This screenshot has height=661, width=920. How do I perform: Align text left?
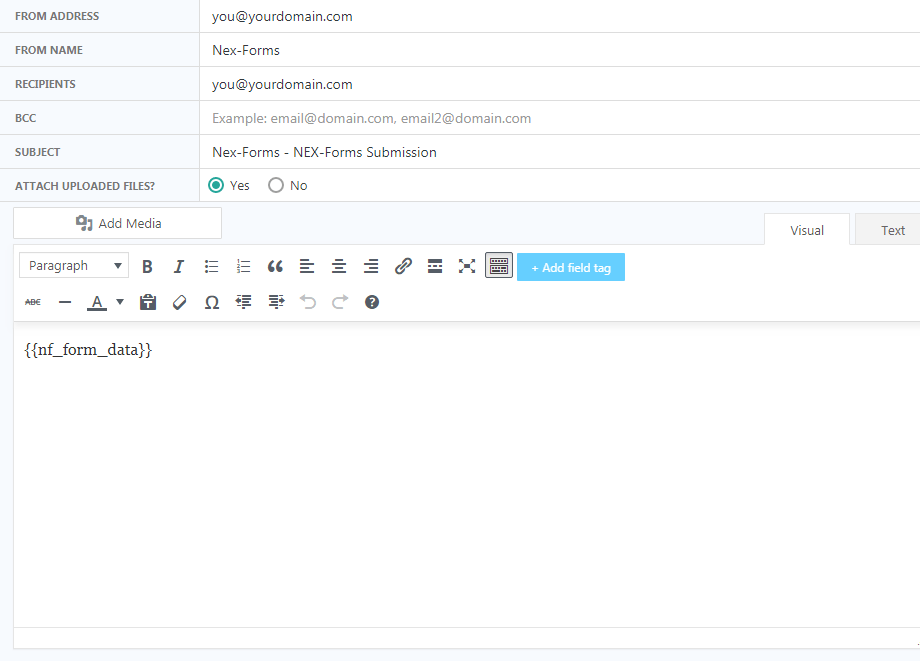click(307, 266)
